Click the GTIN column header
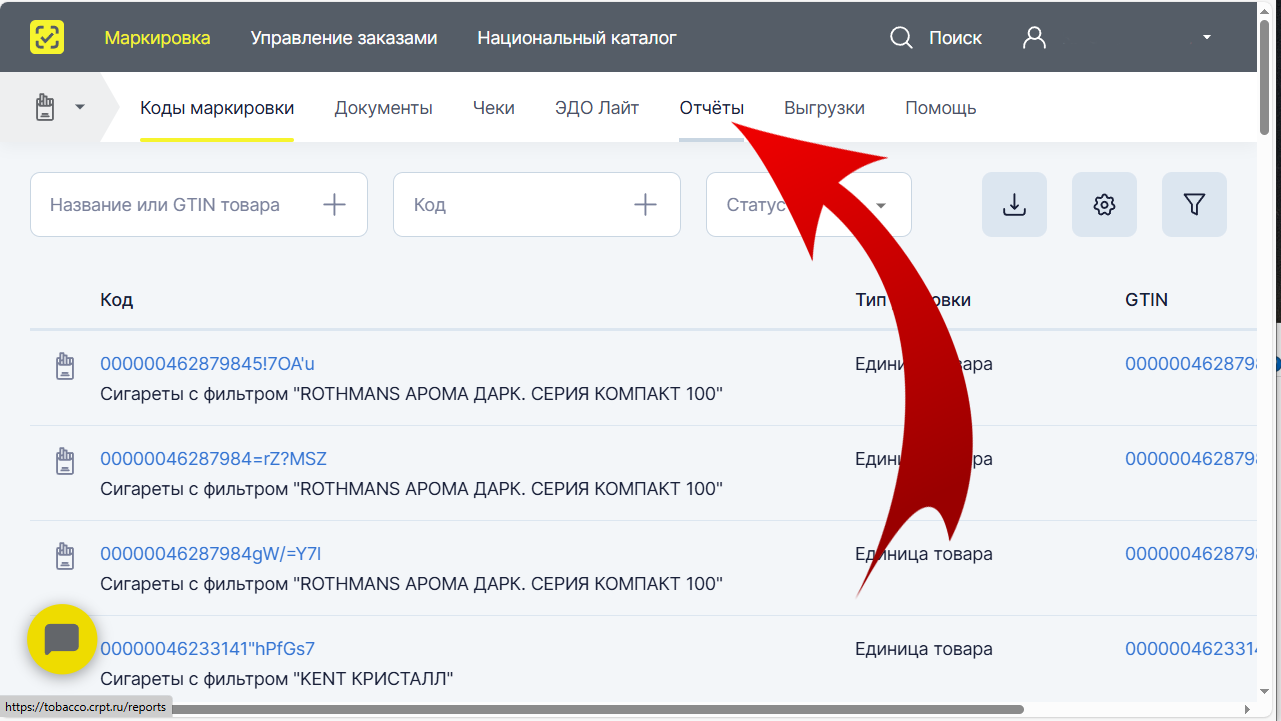 click(x=1146, y=300)
